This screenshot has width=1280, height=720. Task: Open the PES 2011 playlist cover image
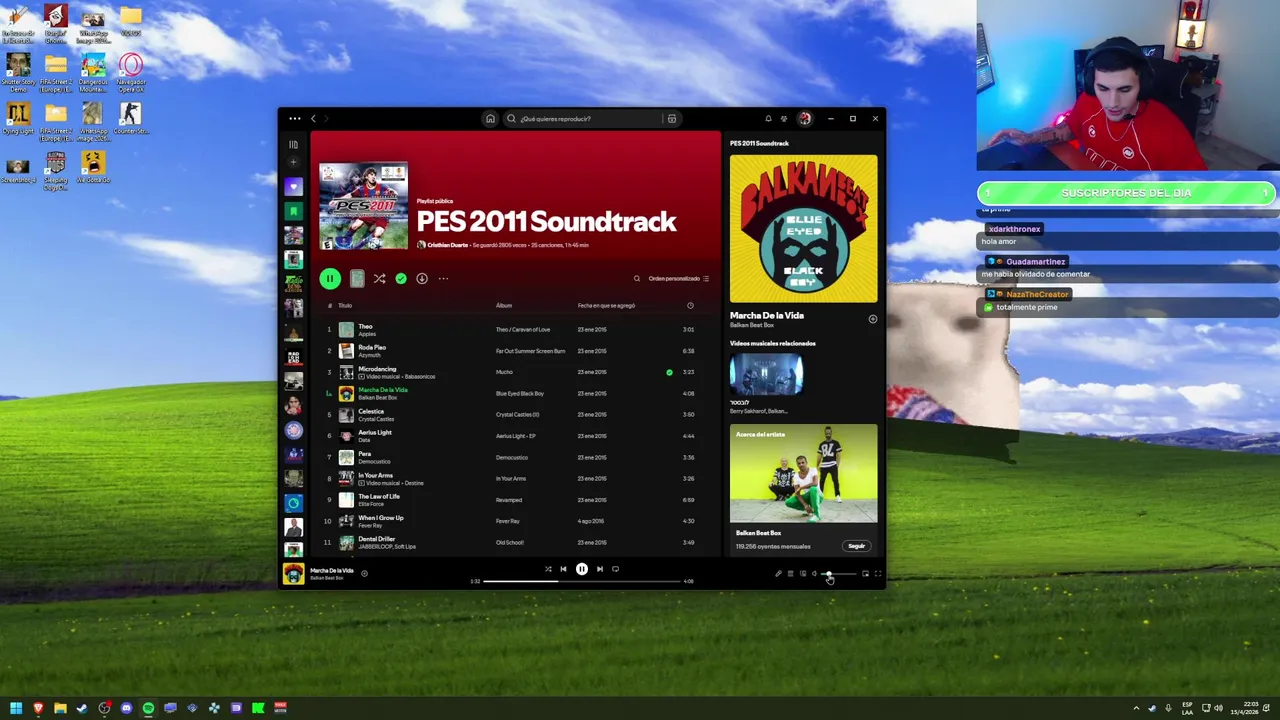364,206
